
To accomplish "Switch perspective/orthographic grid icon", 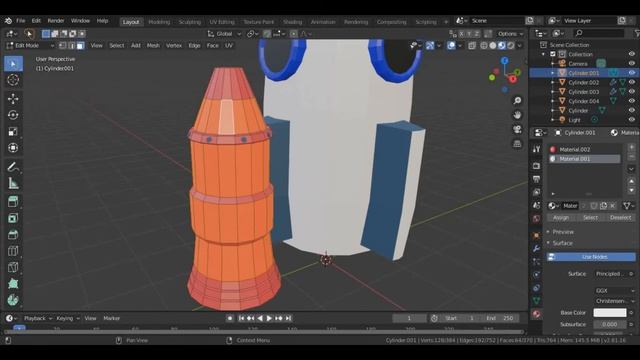I will tap(517, 144).
